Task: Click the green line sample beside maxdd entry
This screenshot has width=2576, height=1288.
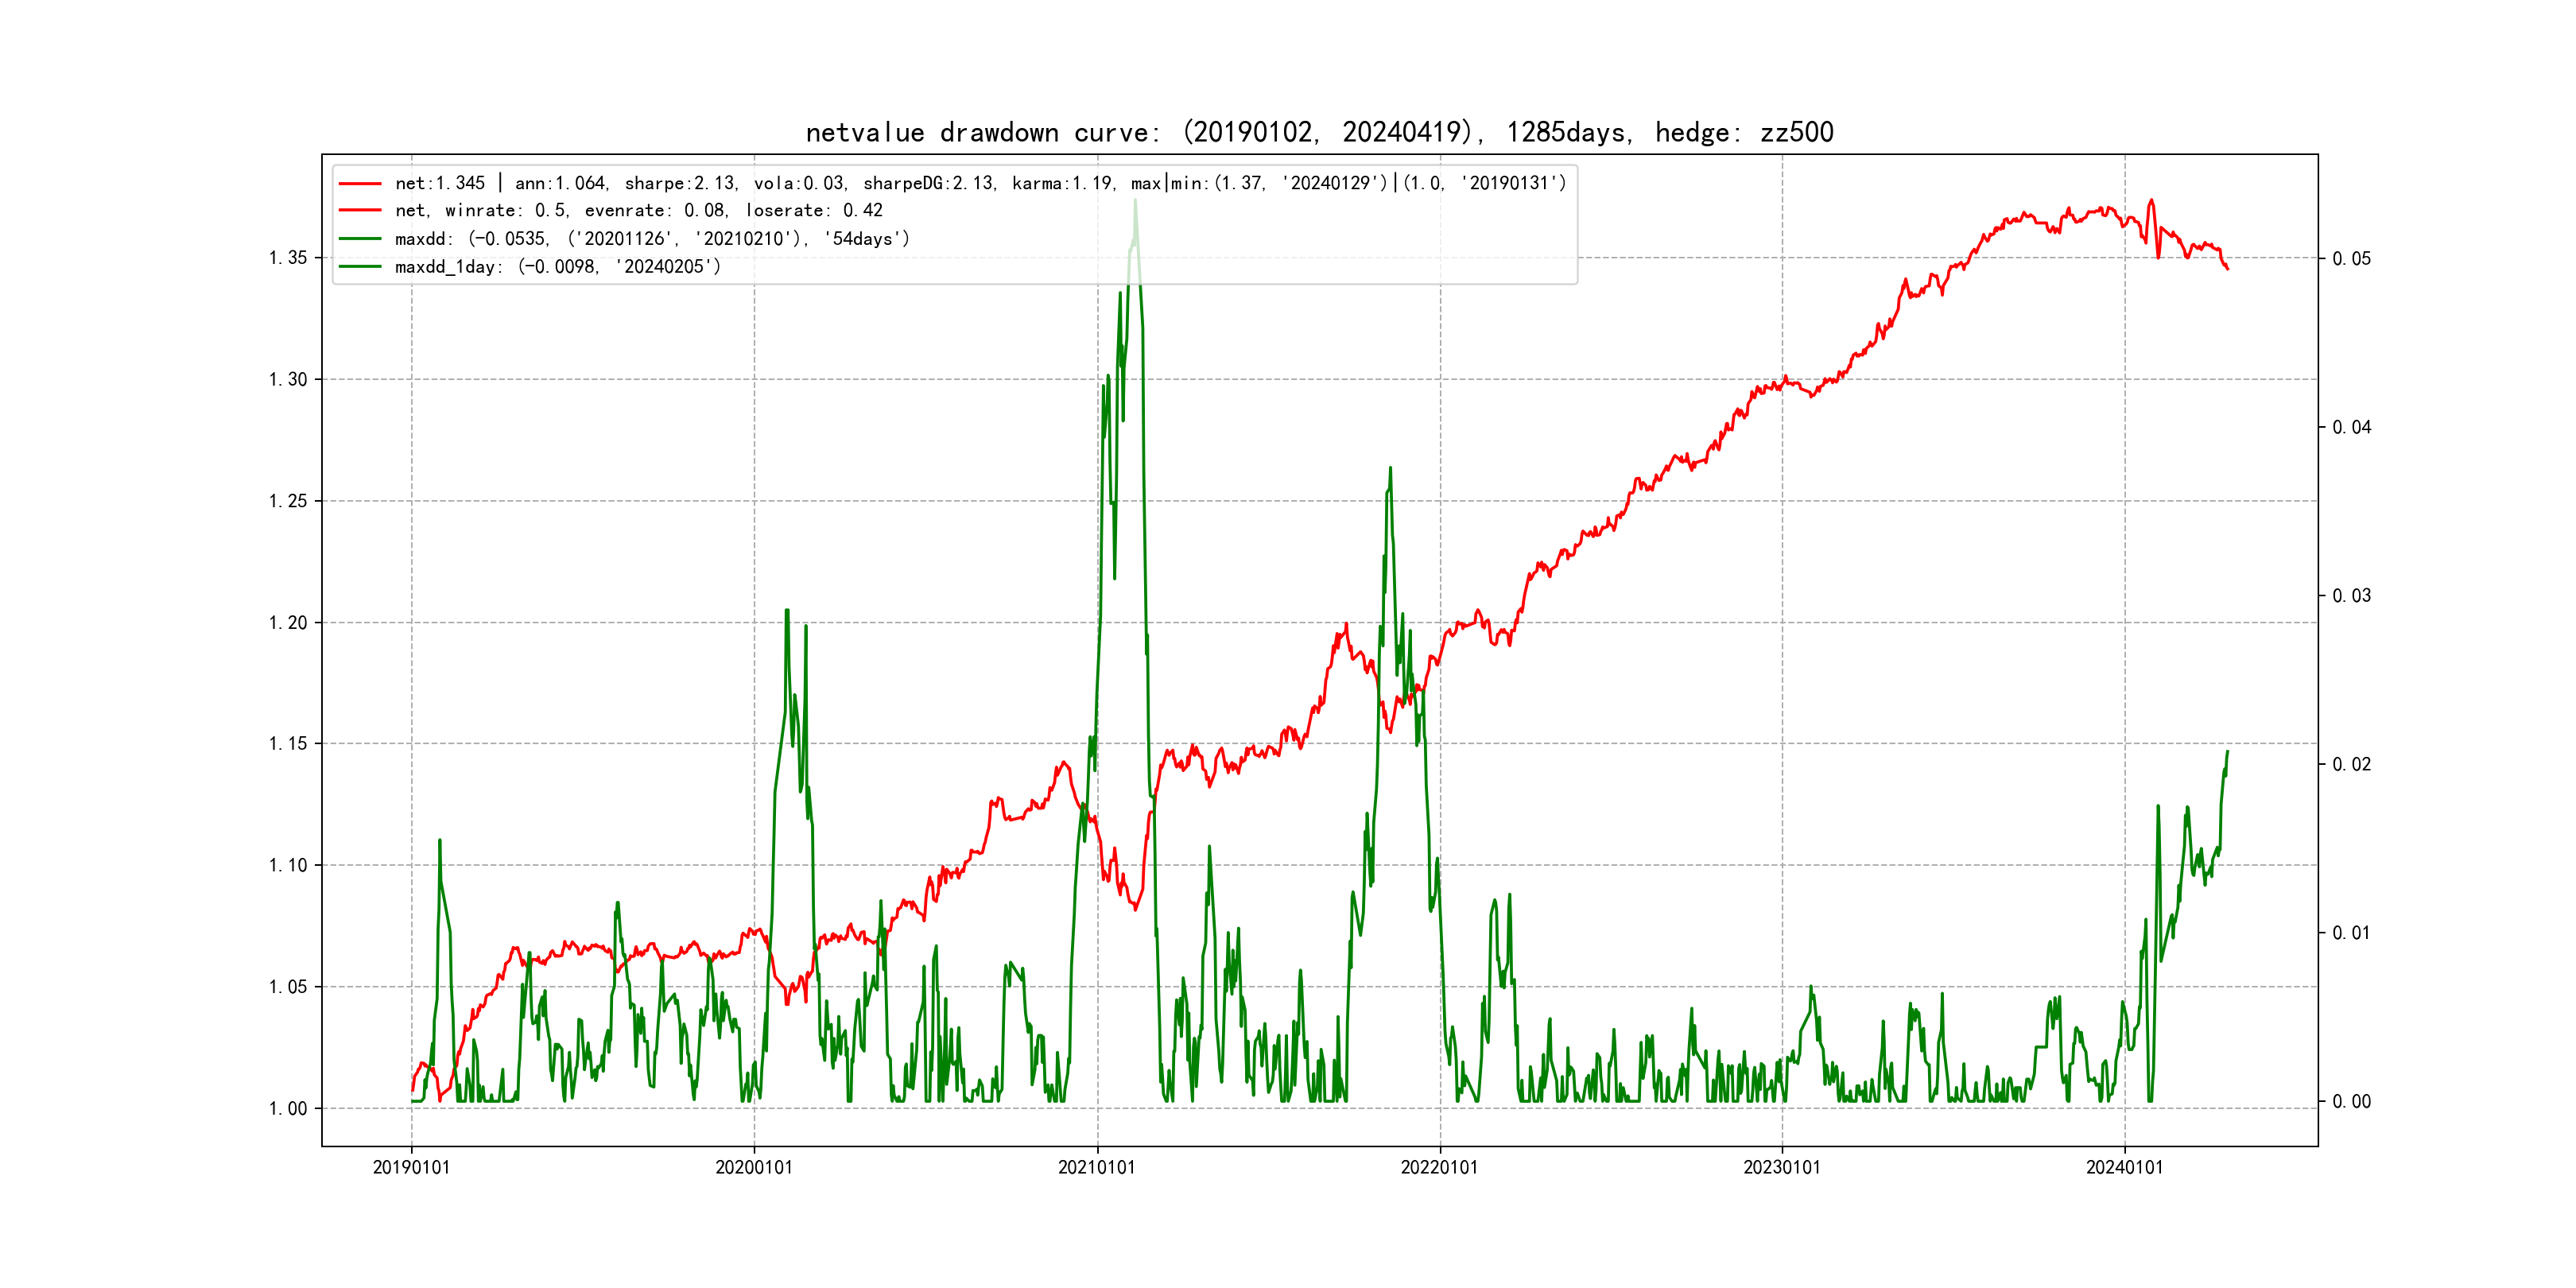Action: click(360, 239)
